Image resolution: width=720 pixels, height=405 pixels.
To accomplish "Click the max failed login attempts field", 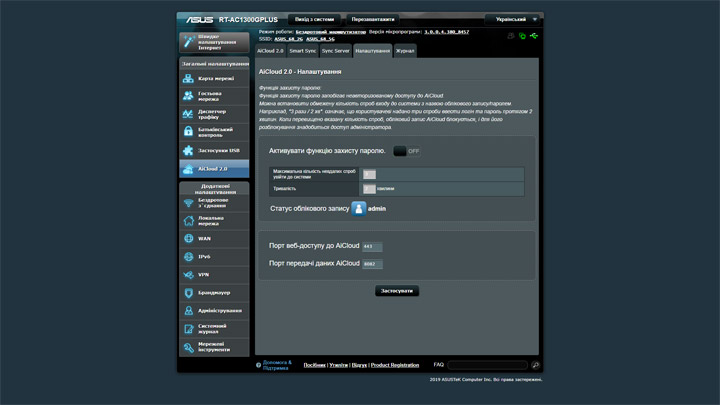I will click(369, 174).
